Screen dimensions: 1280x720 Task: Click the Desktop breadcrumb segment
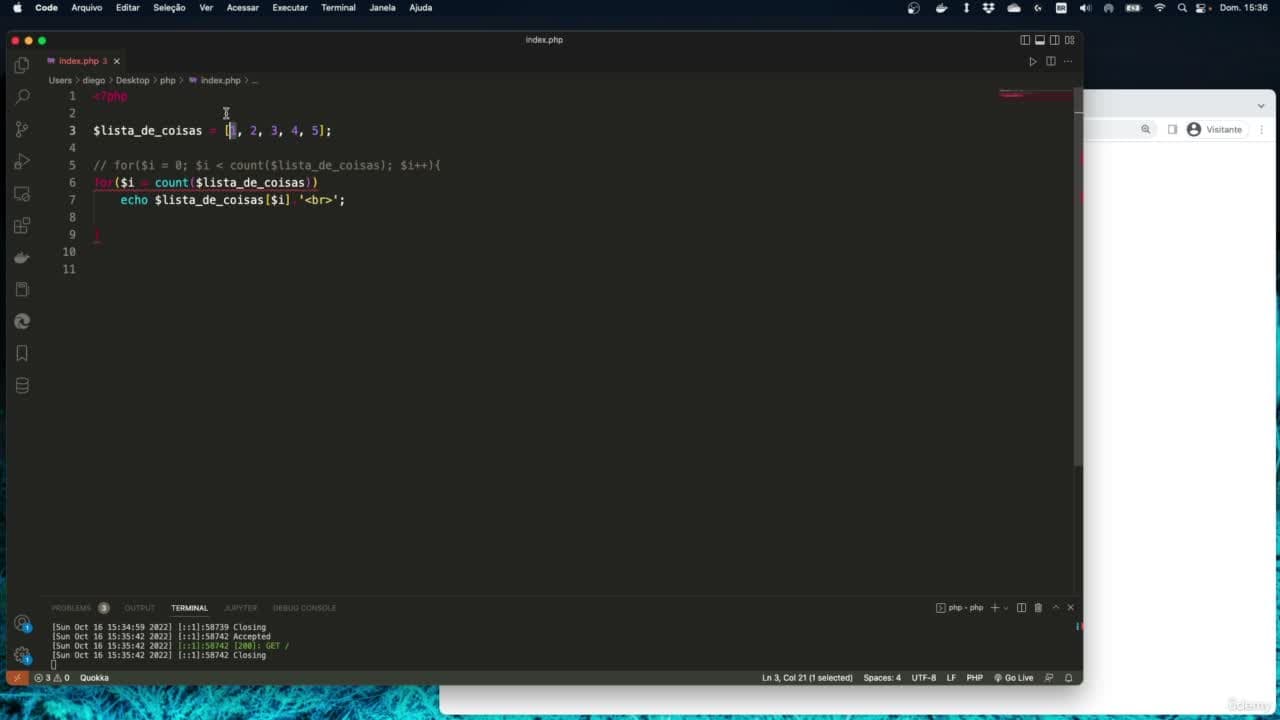point(132,80)
